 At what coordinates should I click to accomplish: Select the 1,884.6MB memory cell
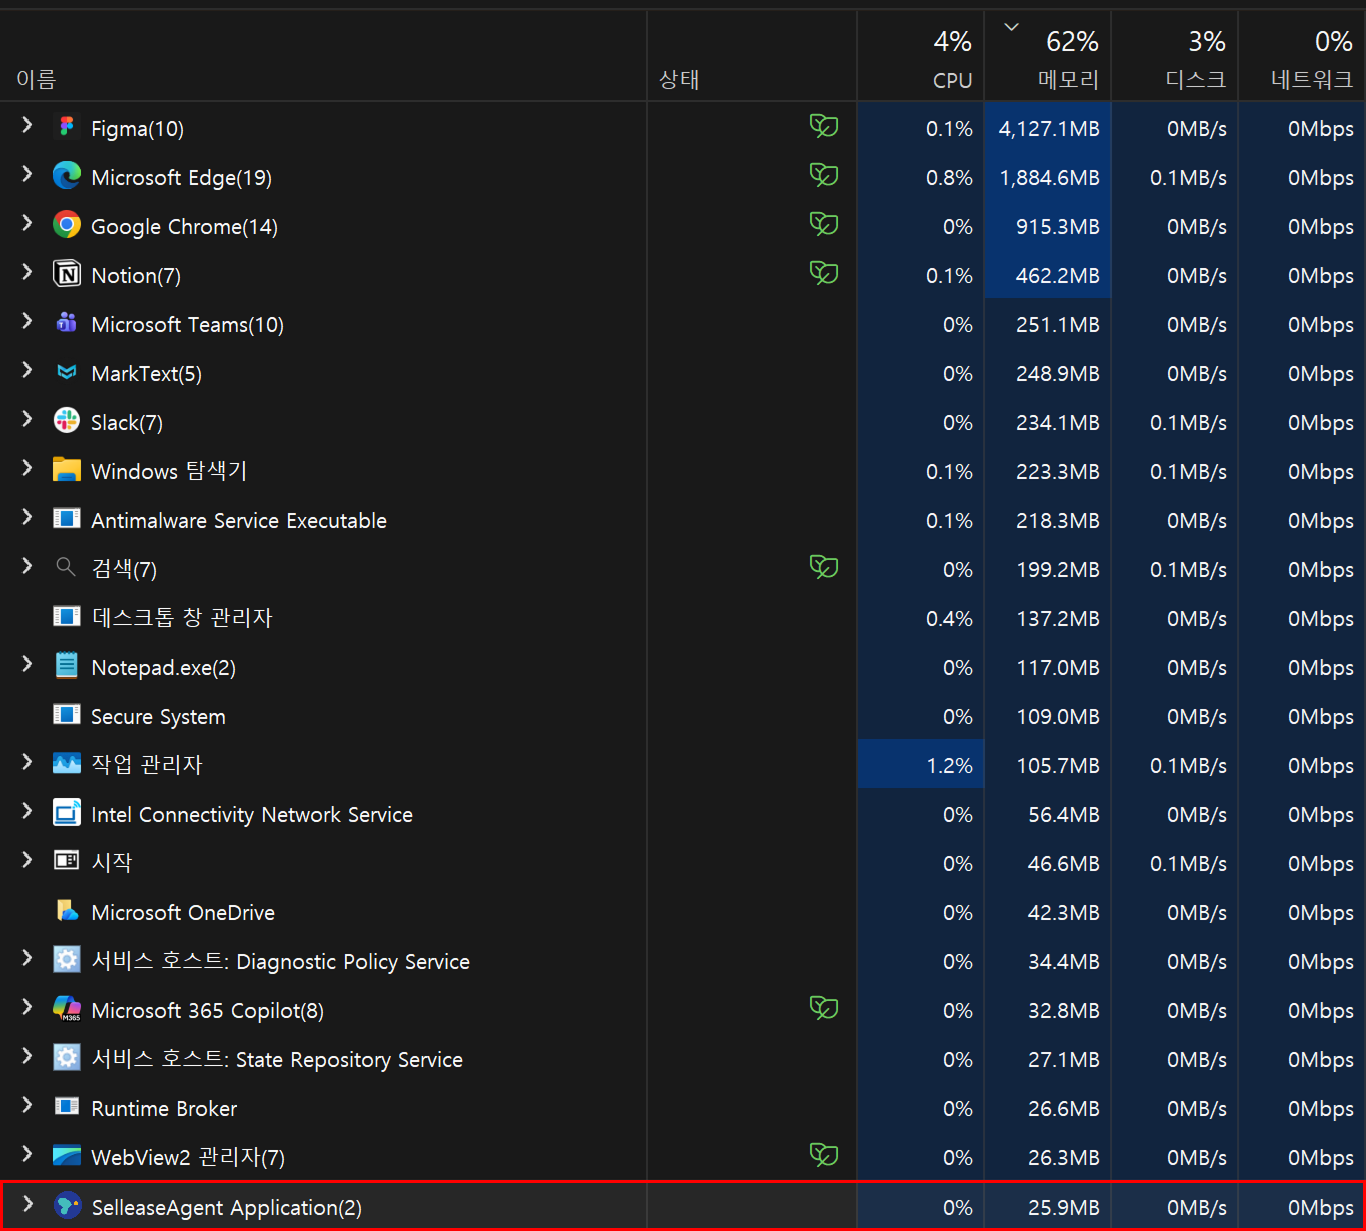(1048, 177)
